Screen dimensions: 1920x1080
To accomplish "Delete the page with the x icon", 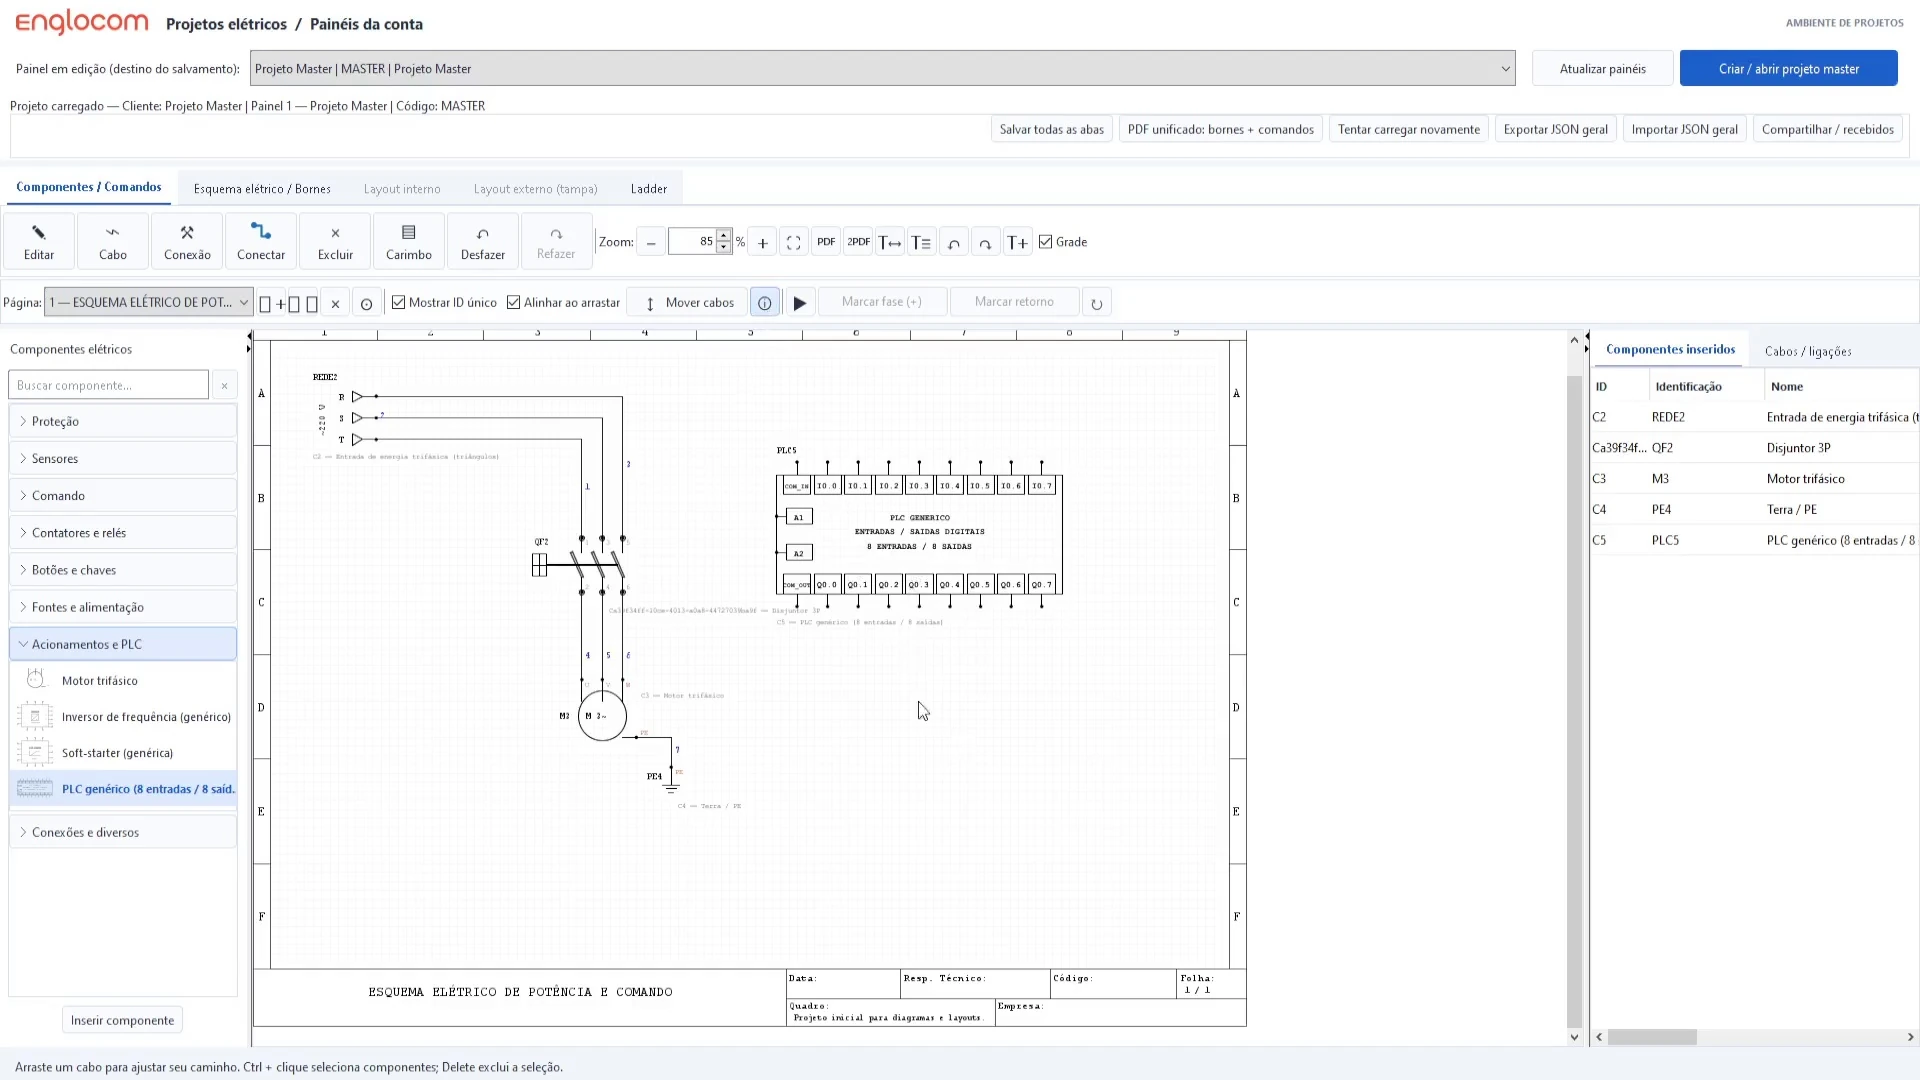I will pyautogui.click(x=336, y=303).
